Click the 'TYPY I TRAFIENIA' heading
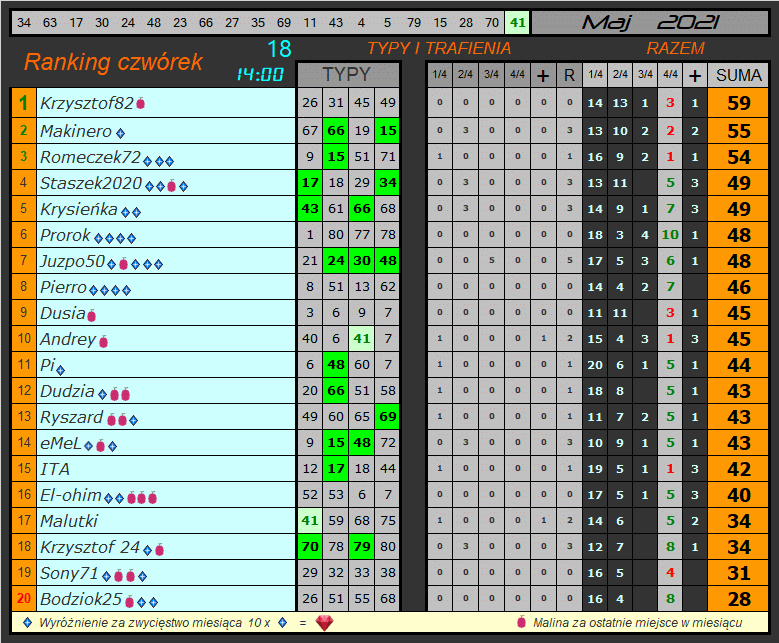779x643 pixels. [439, 48]
